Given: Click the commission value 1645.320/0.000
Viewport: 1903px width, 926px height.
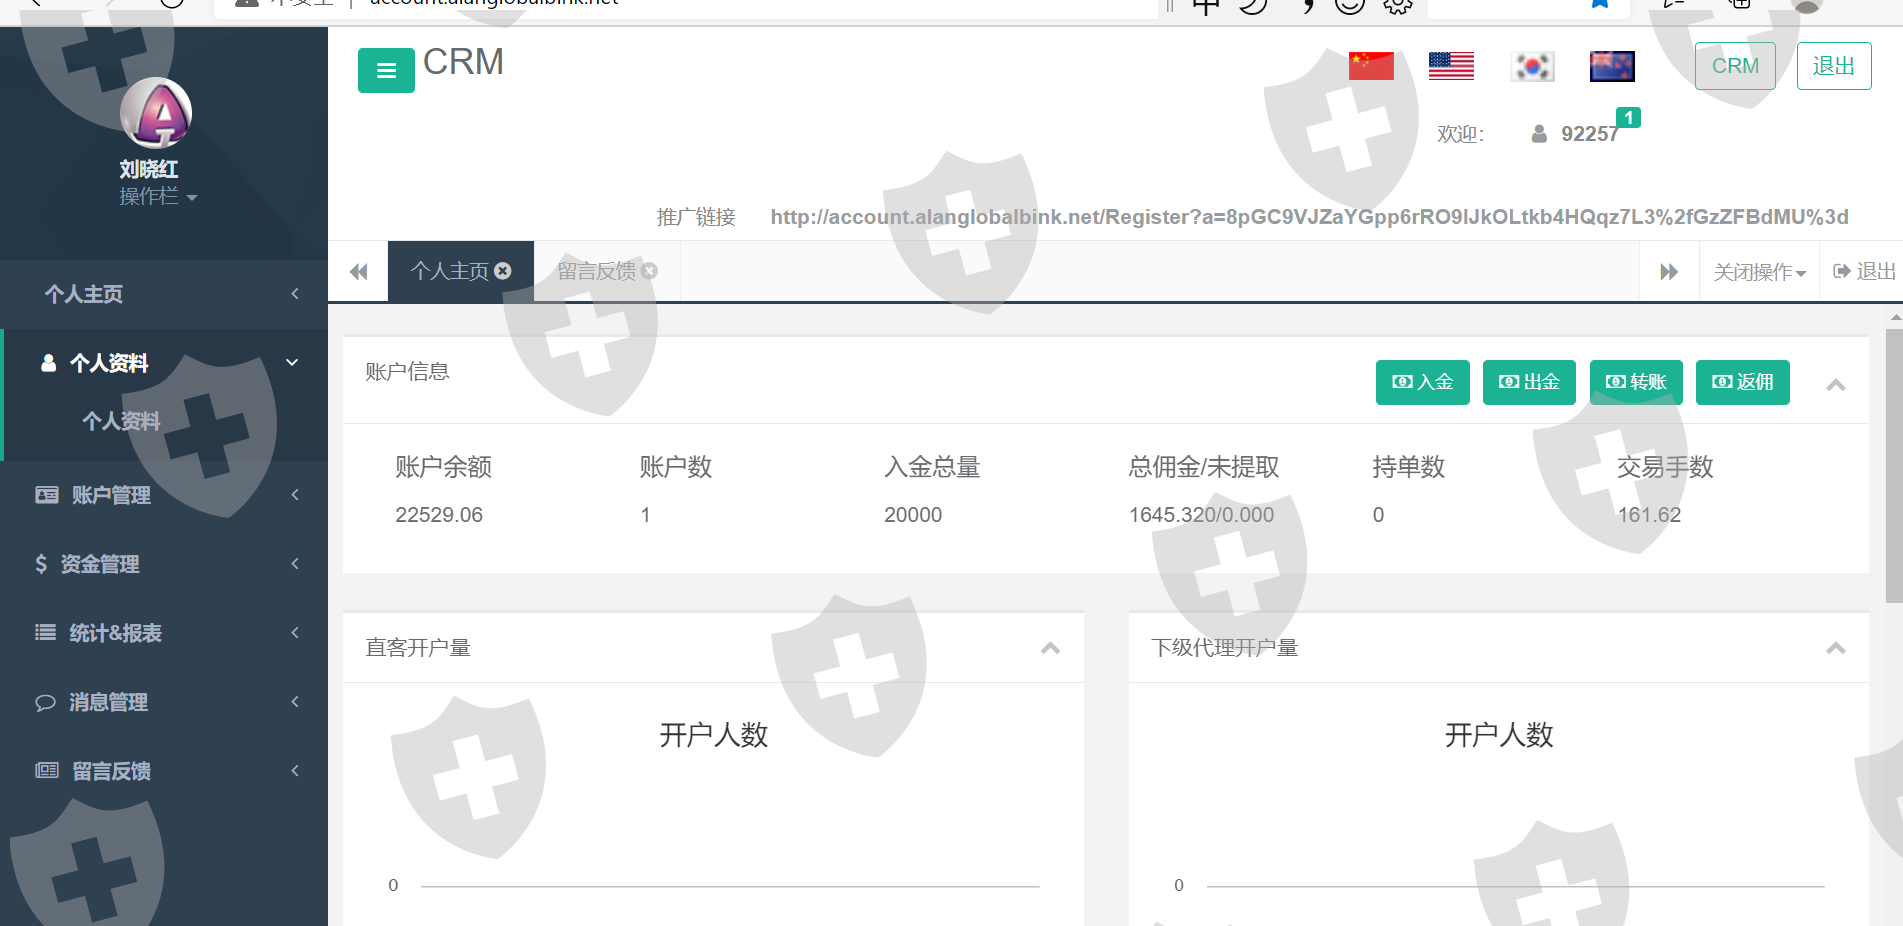Looking at the screenshot, I should (1201, 515).
